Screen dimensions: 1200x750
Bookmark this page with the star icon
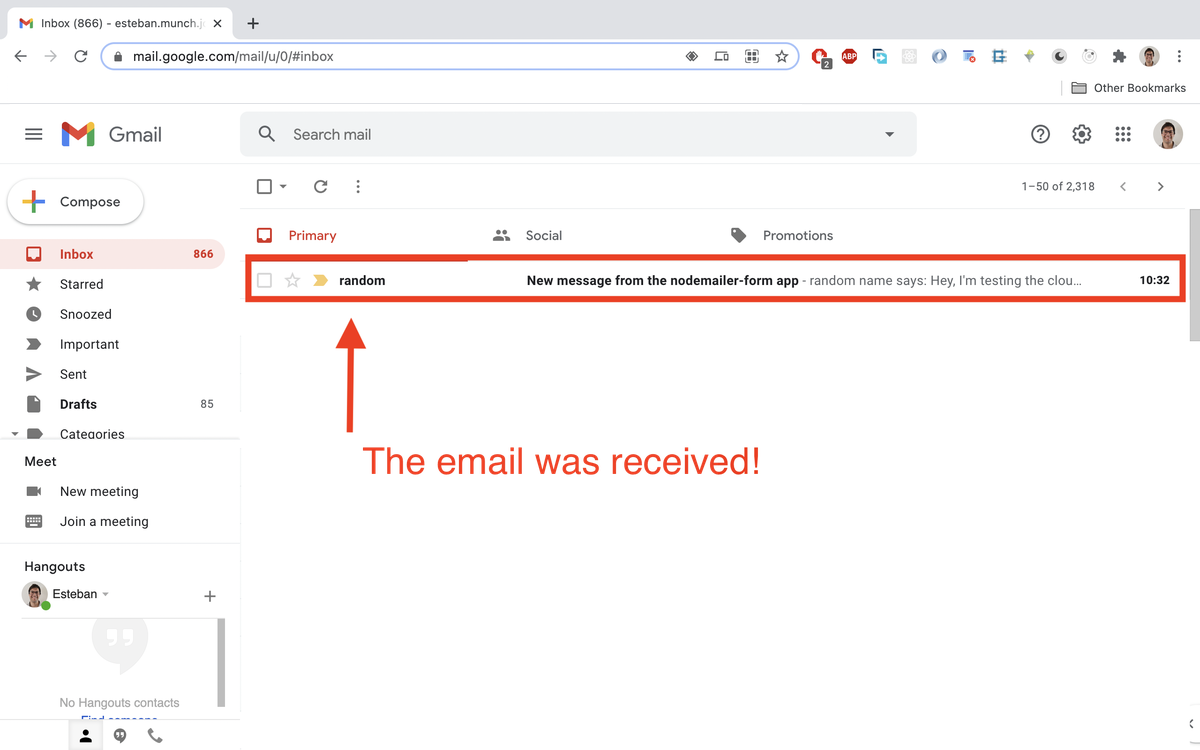782,56
